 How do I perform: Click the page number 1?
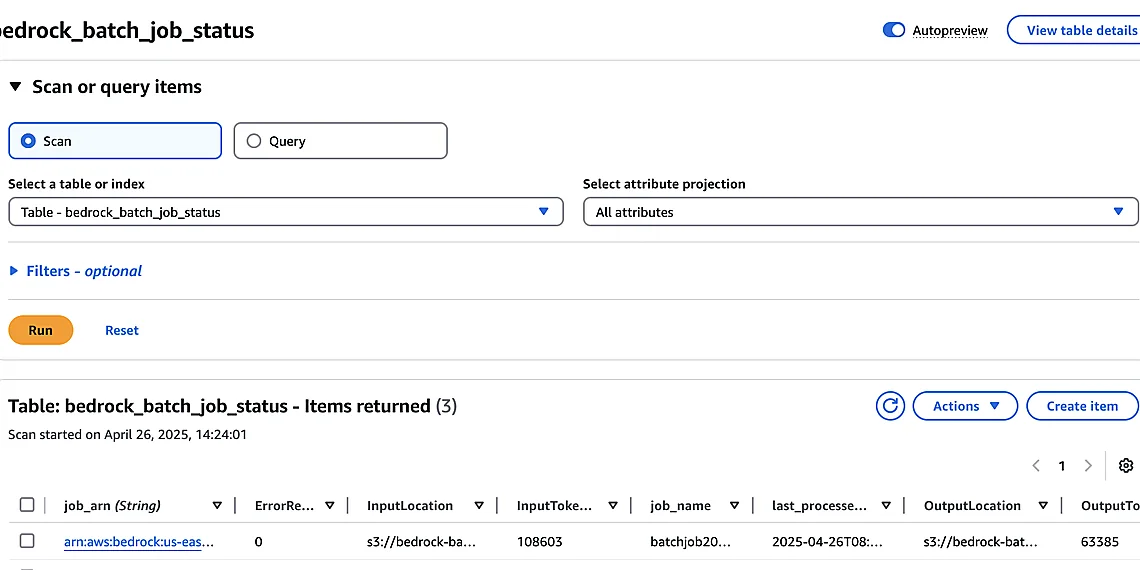(x=1061, y=466)
